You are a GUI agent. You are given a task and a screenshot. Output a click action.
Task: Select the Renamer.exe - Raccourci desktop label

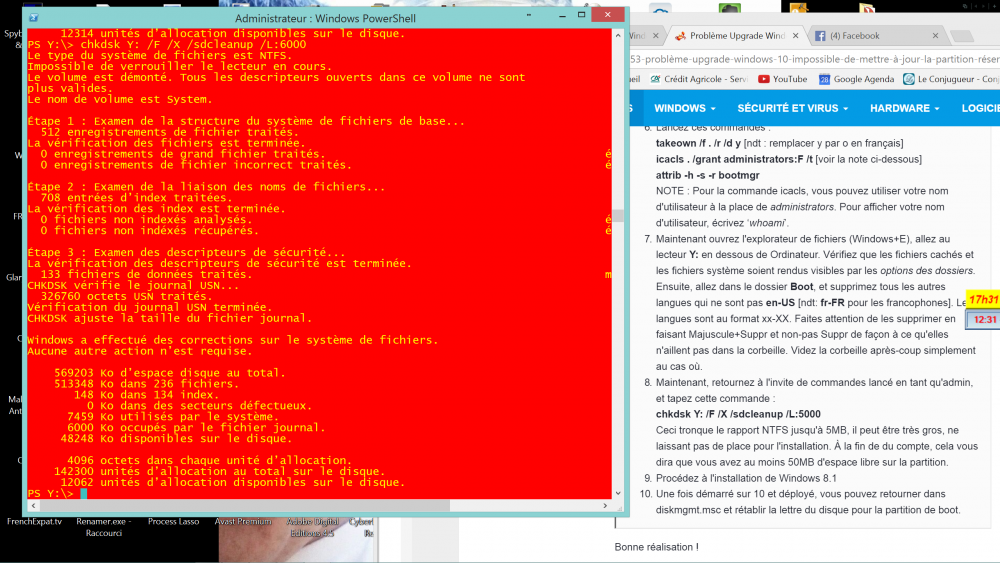click(104, 527)
